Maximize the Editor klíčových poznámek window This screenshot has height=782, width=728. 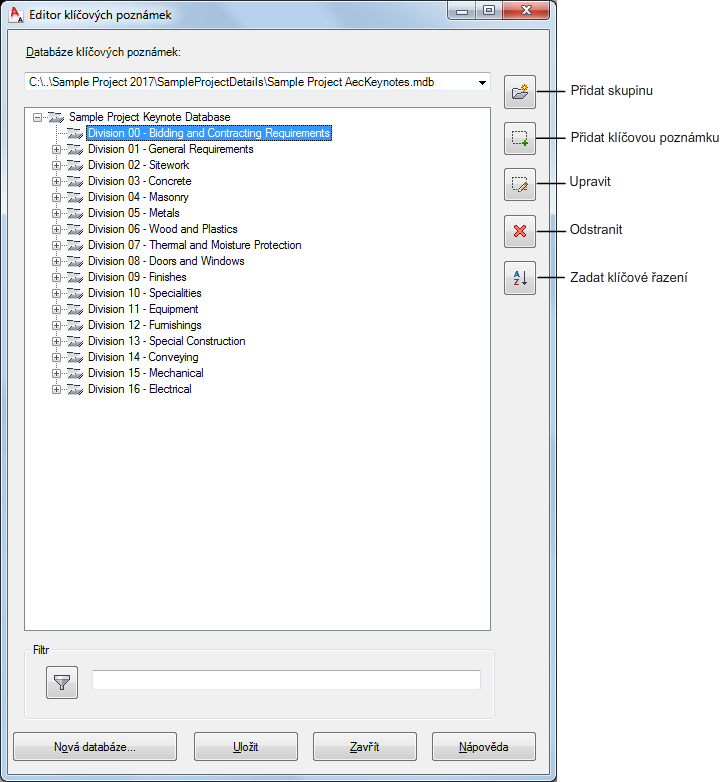pos(489,10)
